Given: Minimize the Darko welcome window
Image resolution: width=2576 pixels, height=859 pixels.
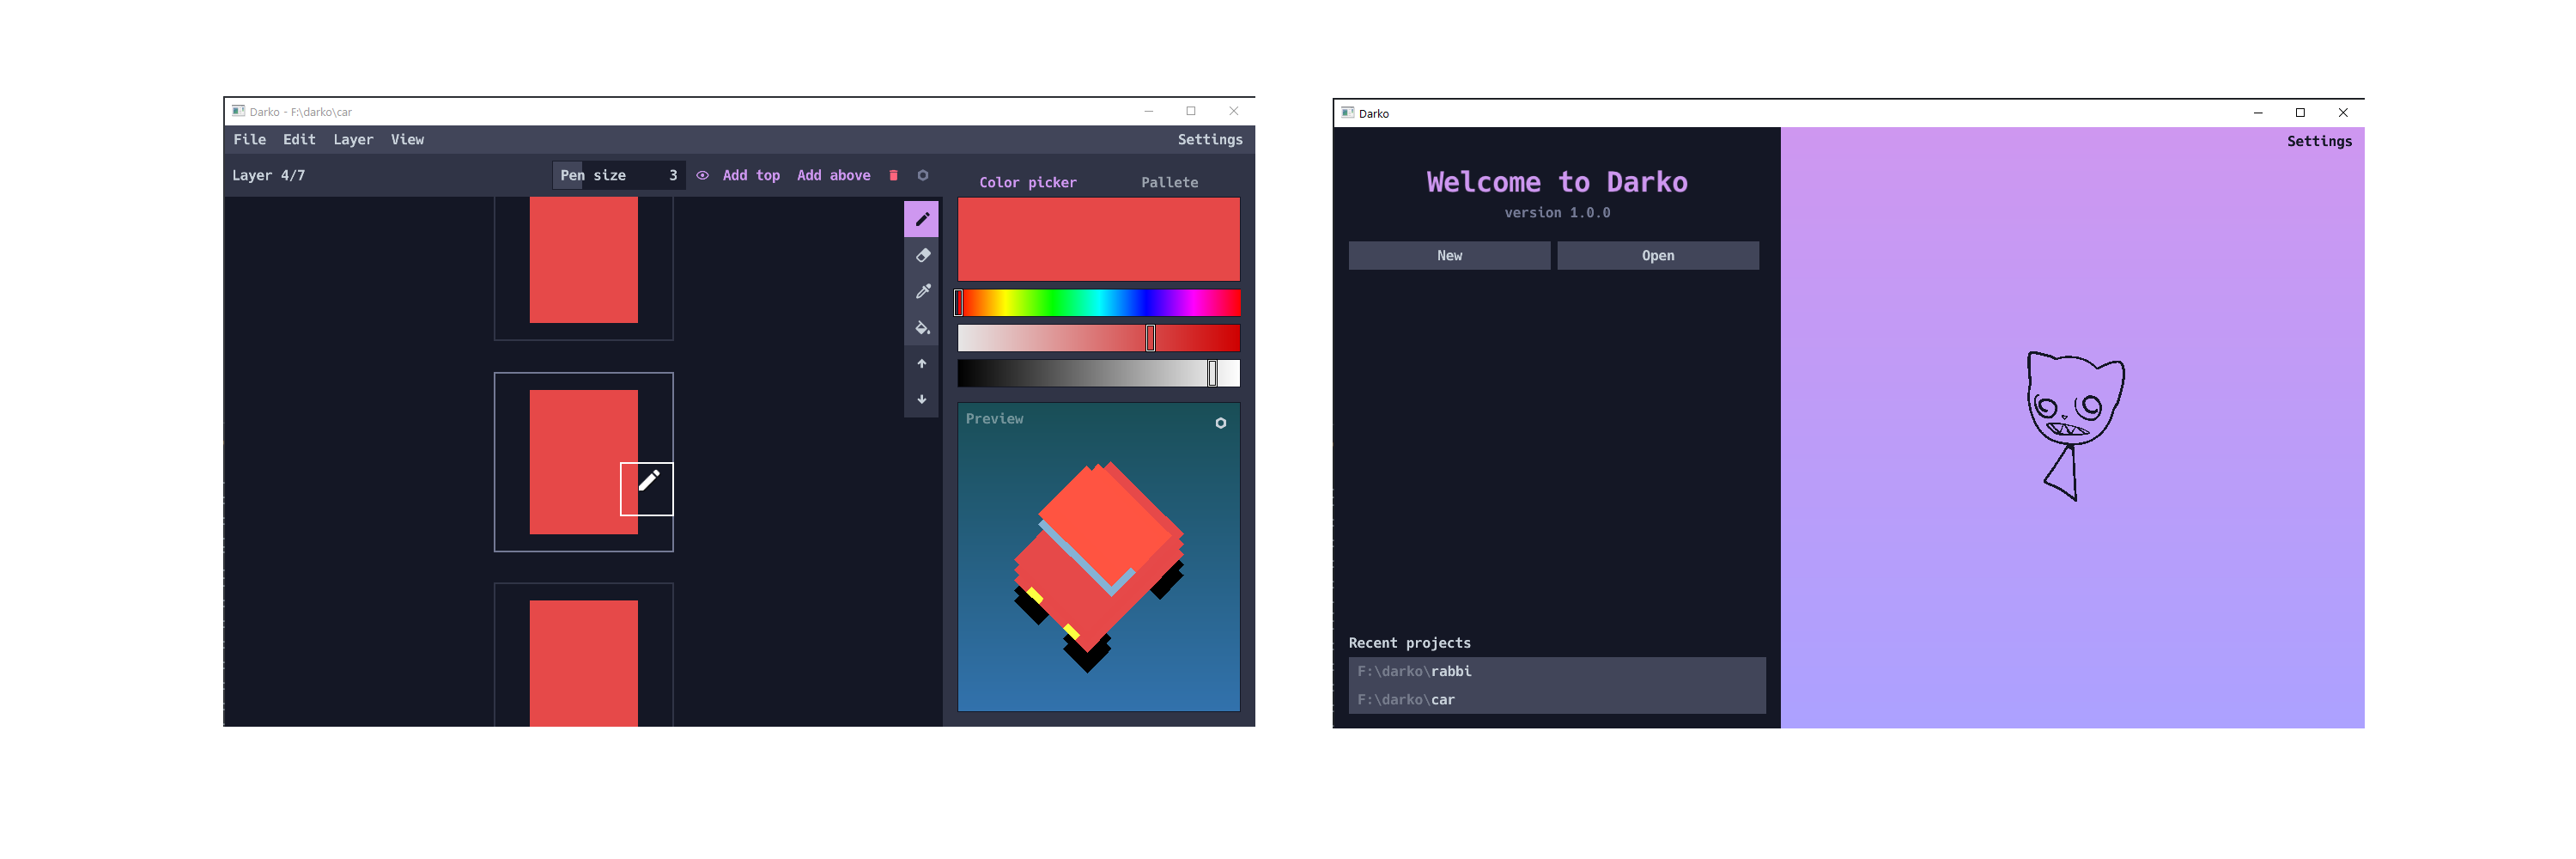Looking at the screenshot, I should coord(2257,113).
